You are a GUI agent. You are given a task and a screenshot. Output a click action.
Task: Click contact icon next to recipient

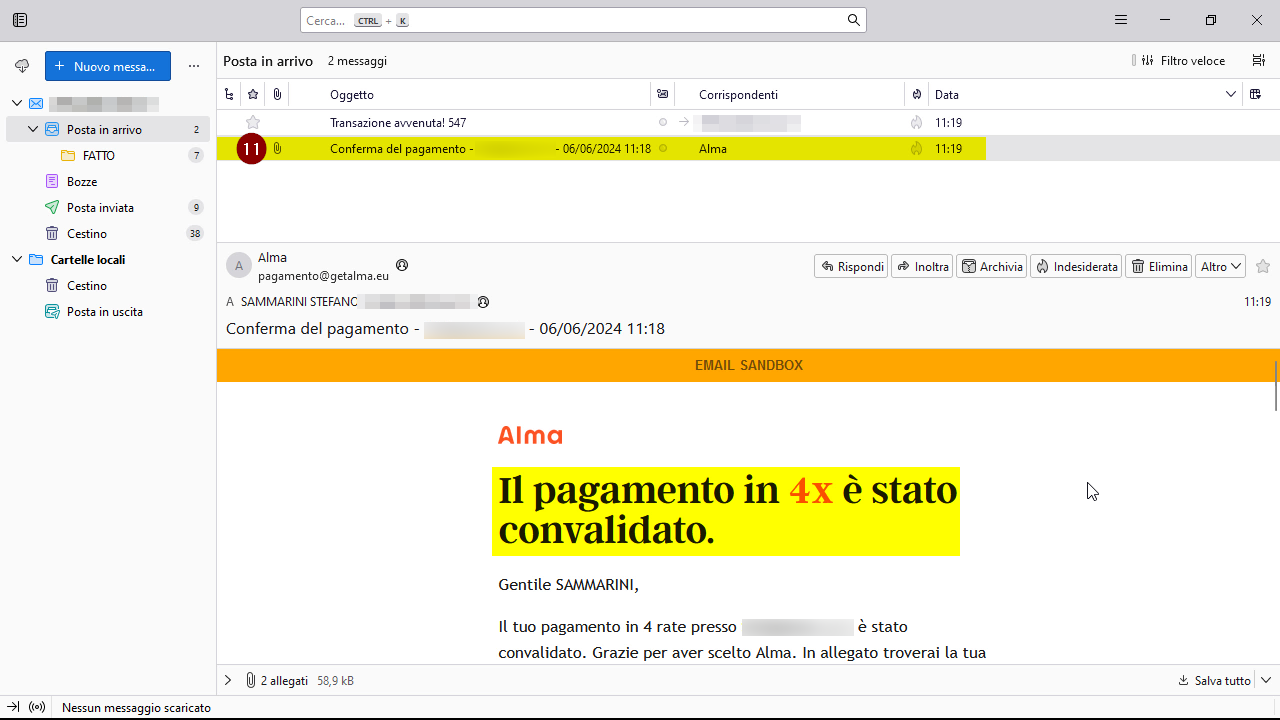(484, 302)
